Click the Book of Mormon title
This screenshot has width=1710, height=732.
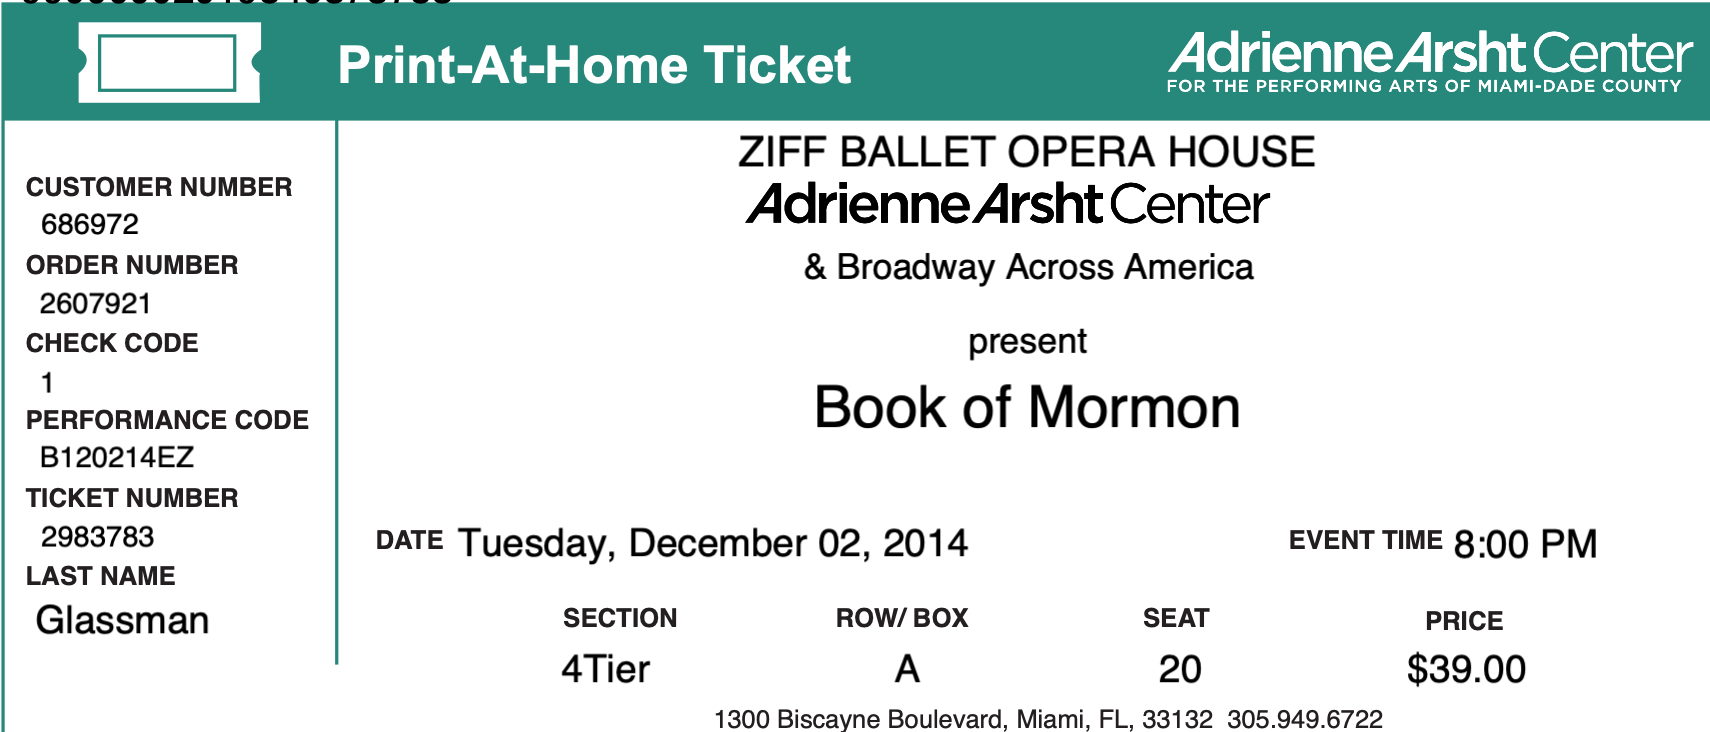[x=1027, y=407]
